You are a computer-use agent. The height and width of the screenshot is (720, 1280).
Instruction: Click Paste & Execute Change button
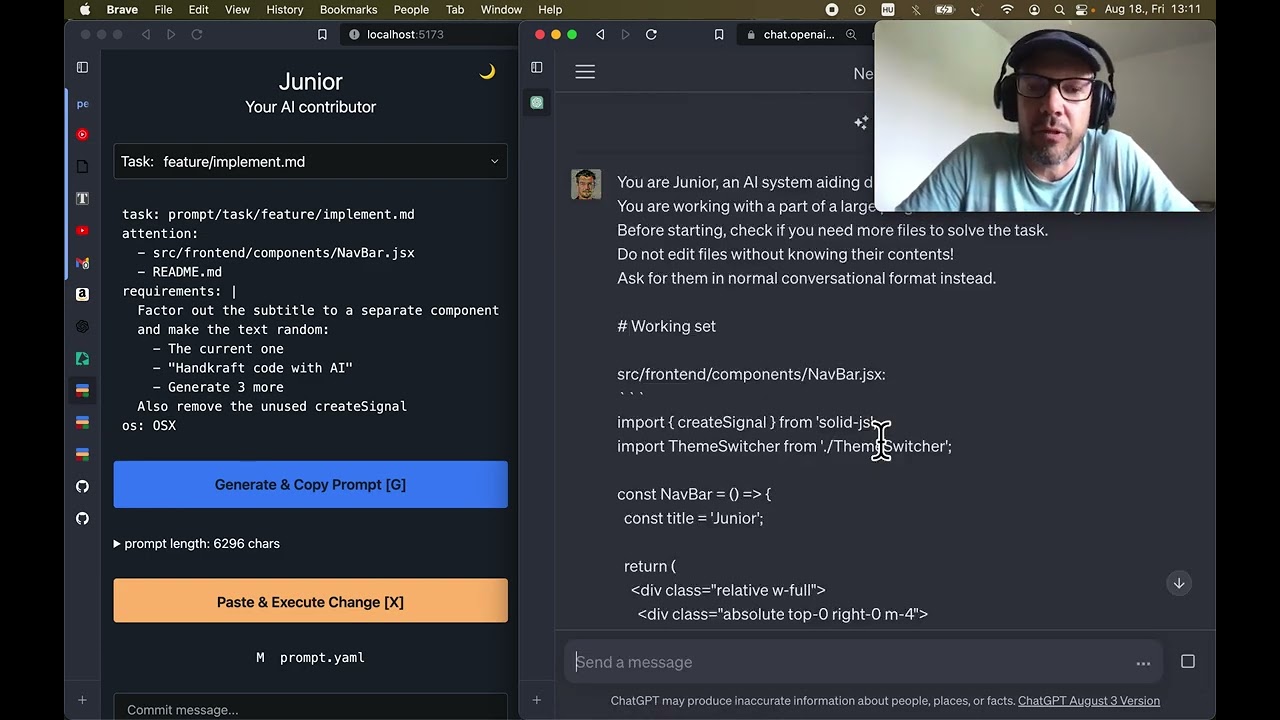pos(310,602)
